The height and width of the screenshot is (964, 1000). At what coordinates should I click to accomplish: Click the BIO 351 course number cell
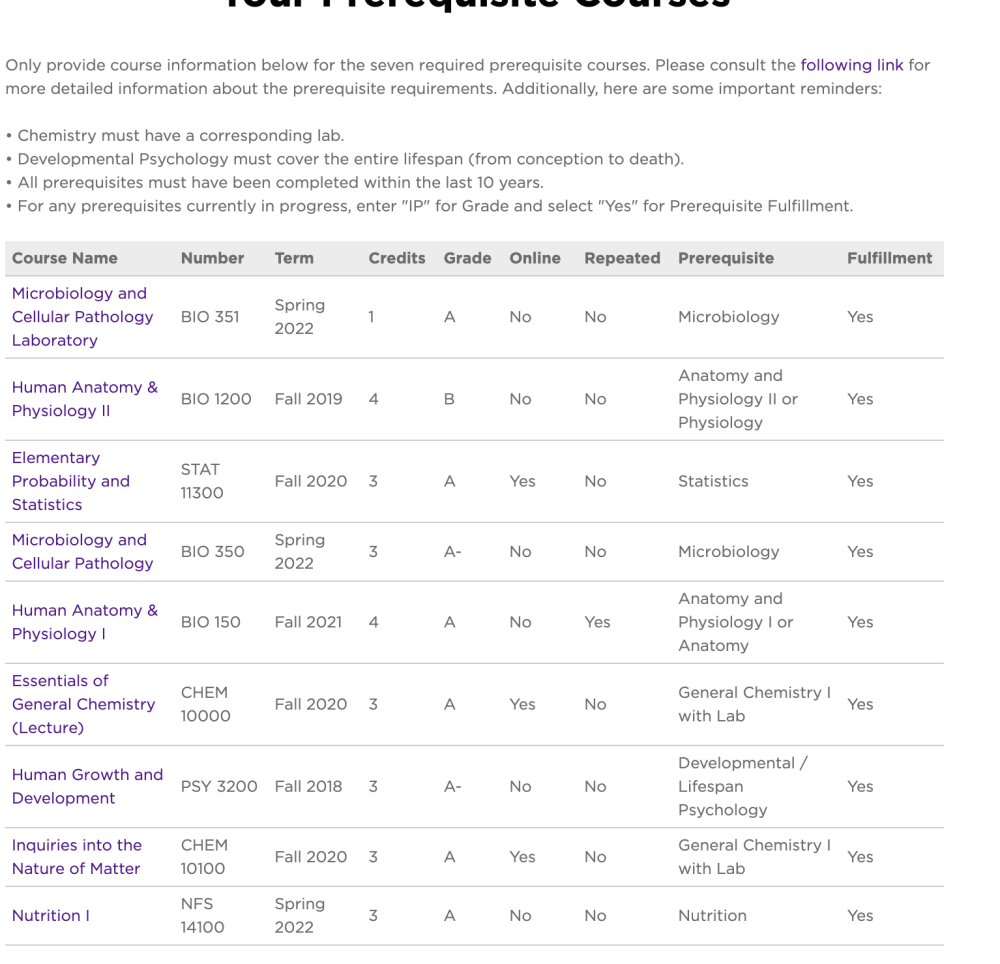(210, 317)
